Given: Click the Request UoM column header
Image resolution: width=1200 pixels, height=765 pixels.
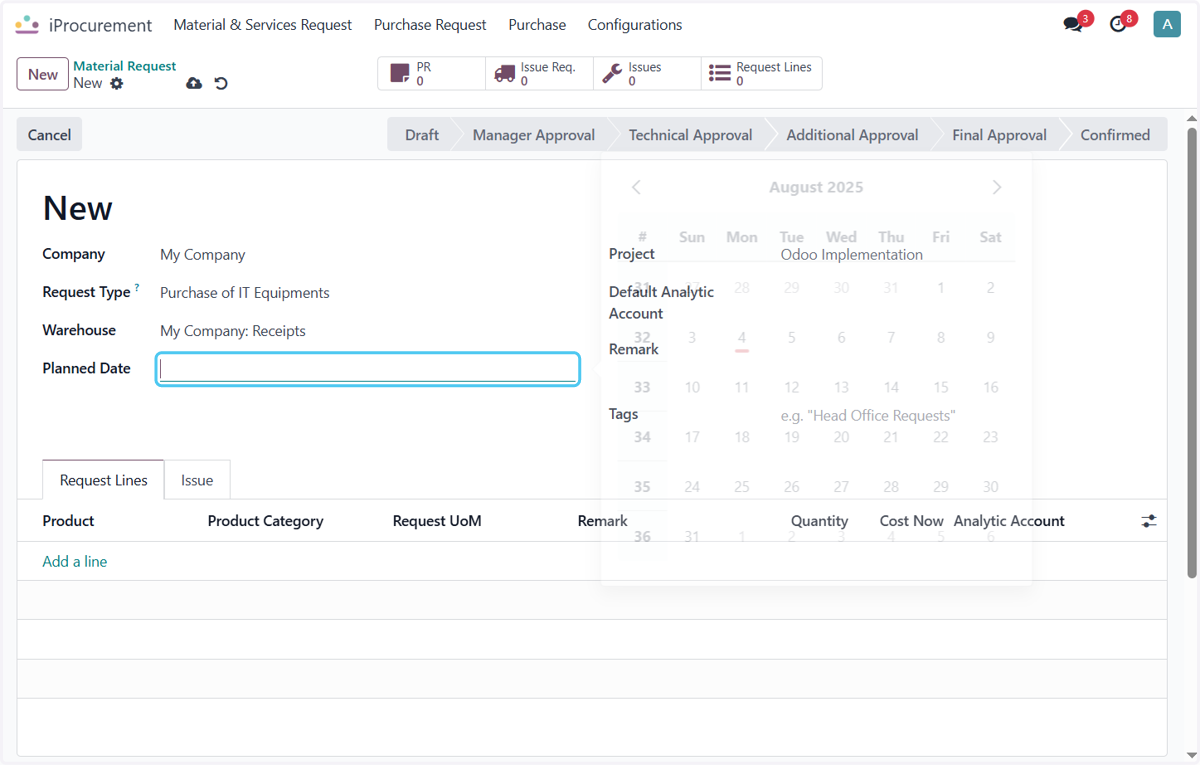Looking at the screenshot, I should (x=437, y=521).
